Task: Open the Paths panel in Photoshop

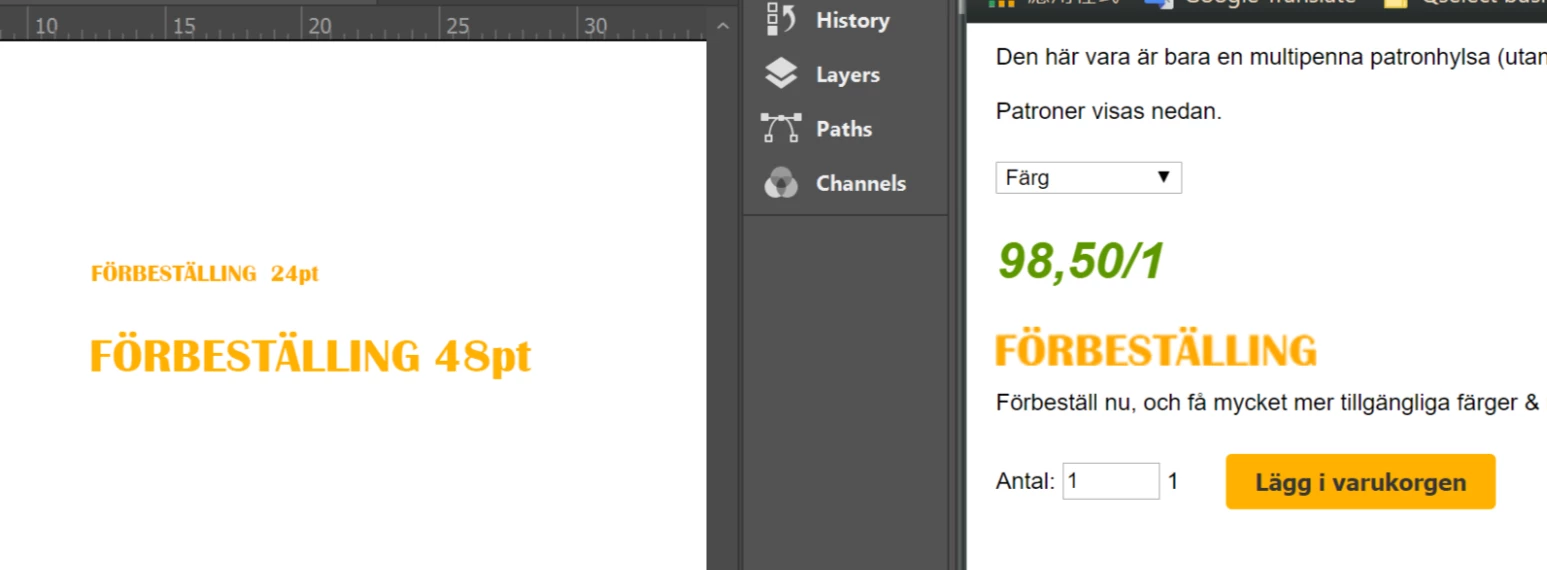Action: [818, 128]
